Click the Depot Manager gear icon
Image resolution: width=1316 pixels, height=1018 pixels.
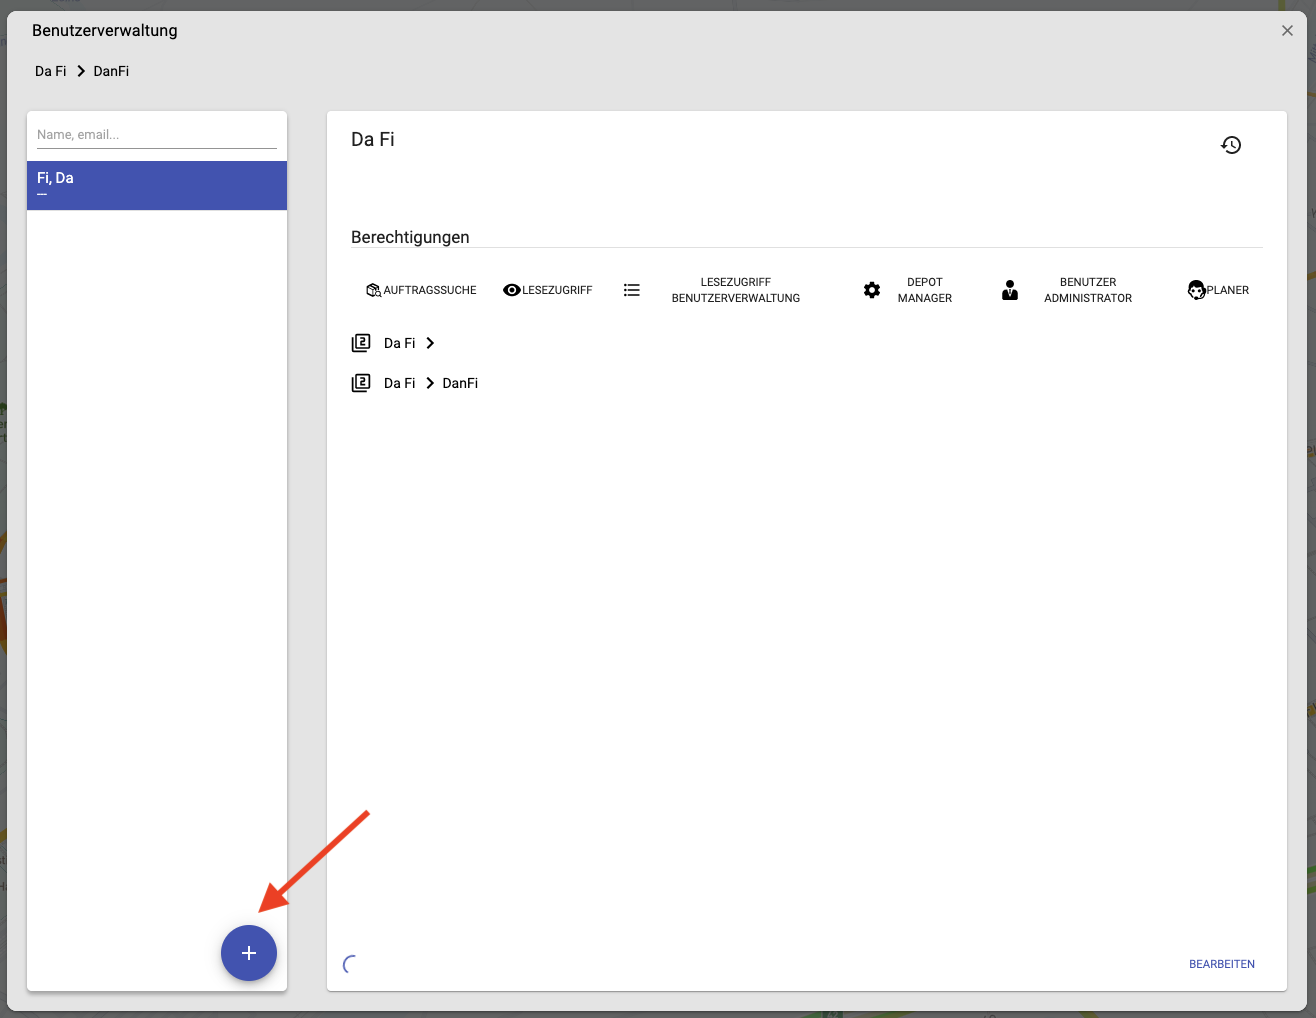872,290
